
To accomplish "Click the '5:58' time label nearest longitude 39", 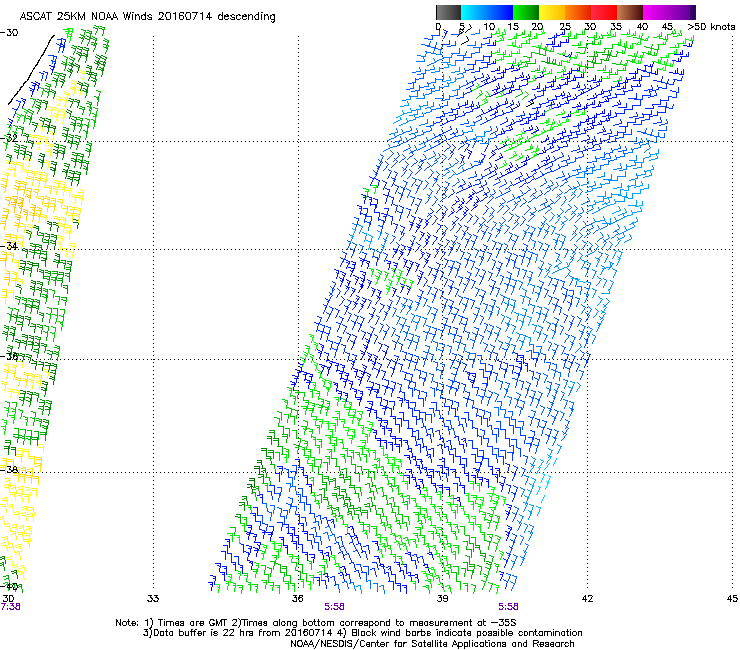I will pos(508,607).
